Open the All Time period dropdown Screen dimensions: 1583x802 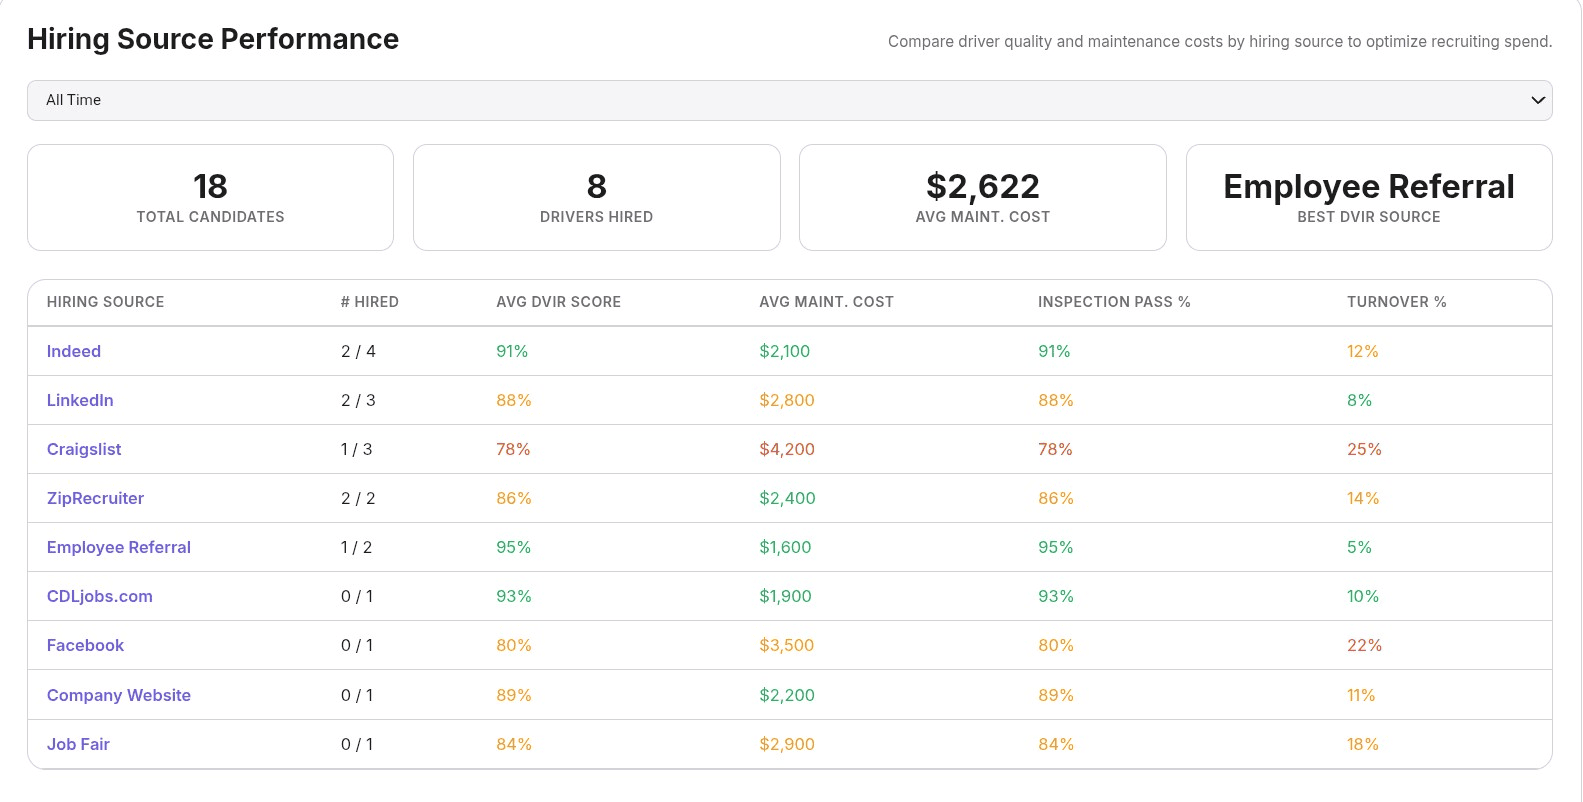coord(788,100)
